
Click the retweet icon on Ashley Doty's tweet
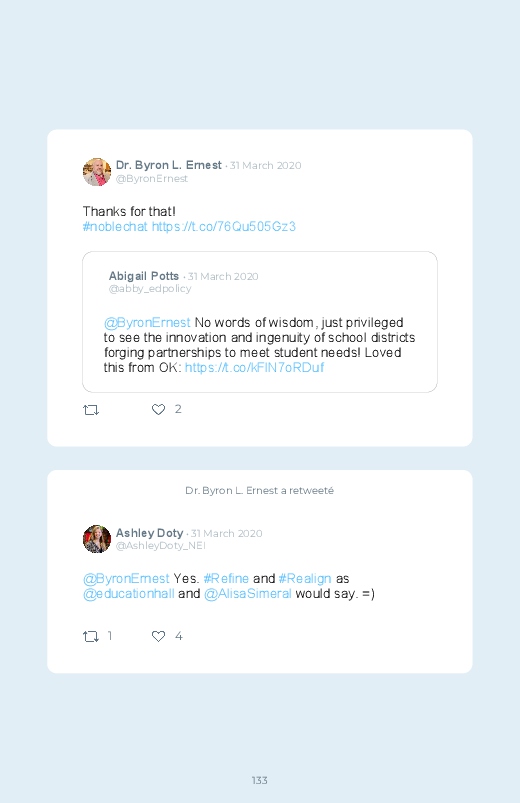pos(91,637)
